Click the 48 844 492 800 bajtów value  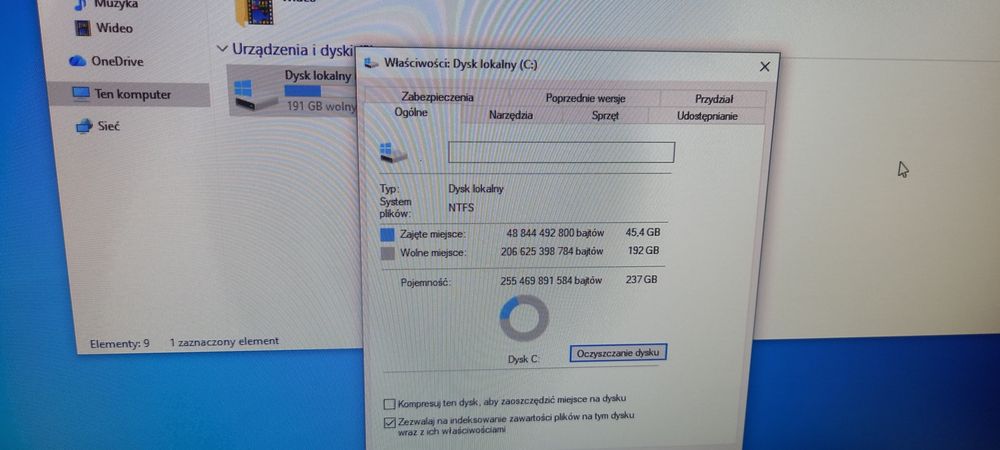(555, 233)
